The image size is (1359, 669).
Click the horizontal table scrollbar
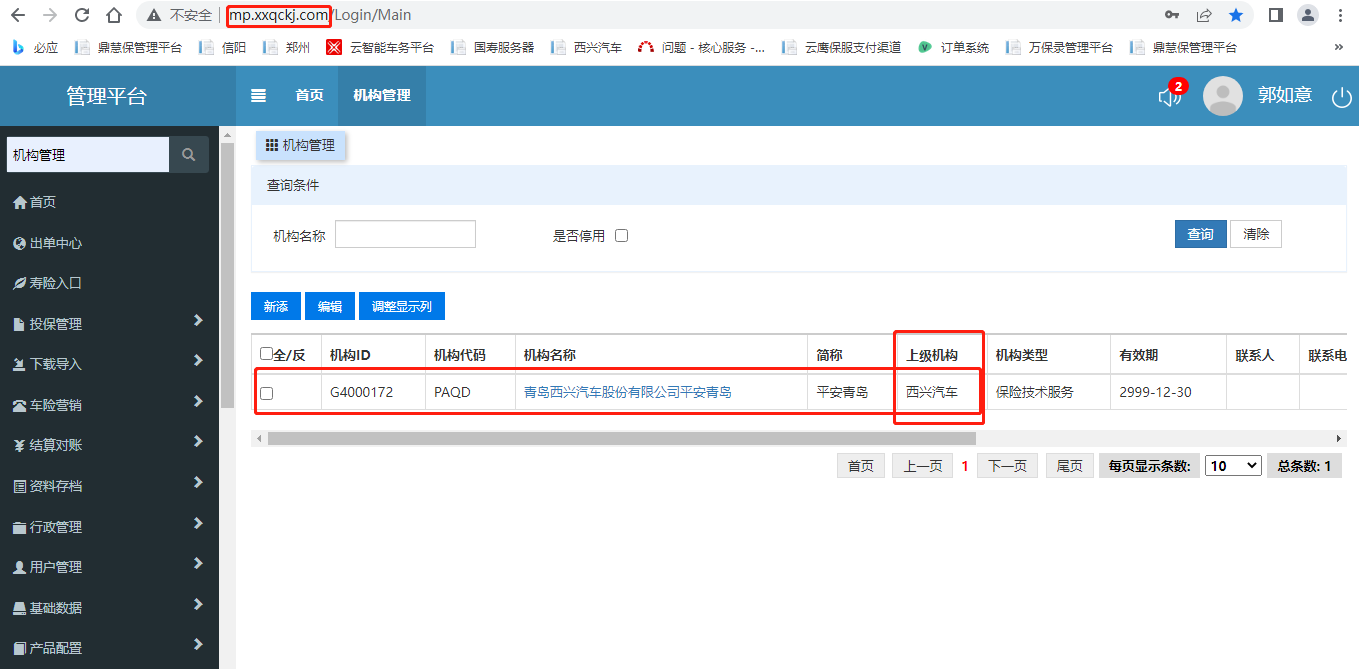point(621,438)
